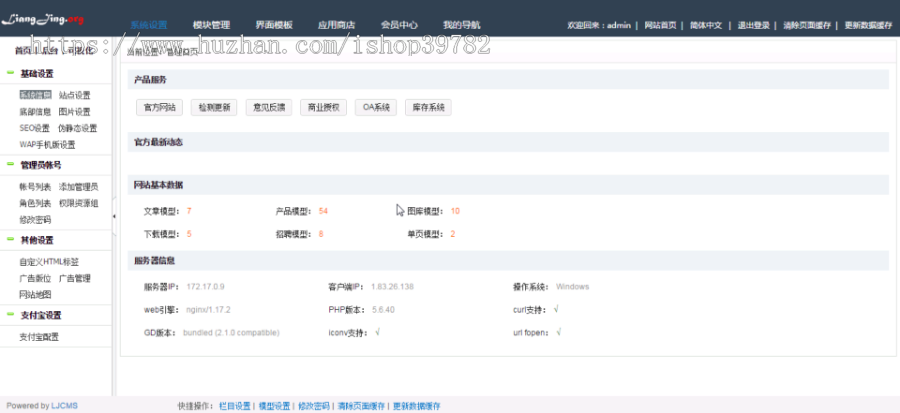Open 广告版位 in the sidebar
900x413 pixels.
click(35, 279)
